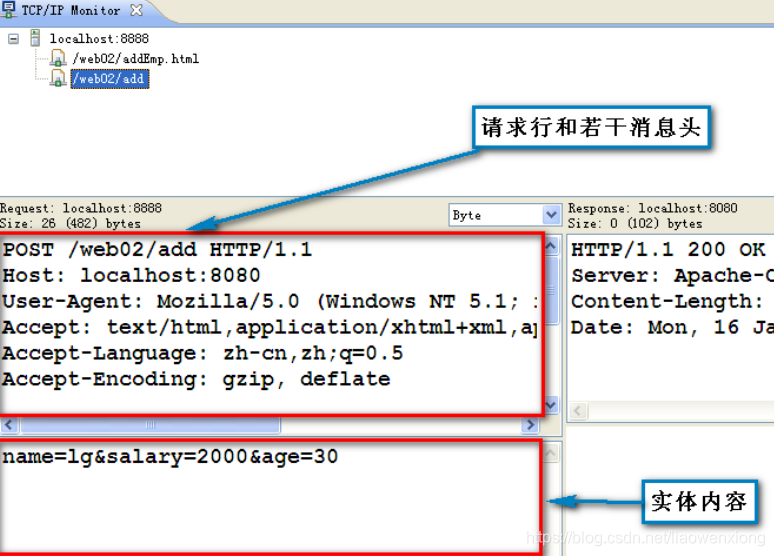Click the 'Host: localhost:8080' header line
Image resolution: width=774 pixels, height=556 pixels.
point(131,276)
